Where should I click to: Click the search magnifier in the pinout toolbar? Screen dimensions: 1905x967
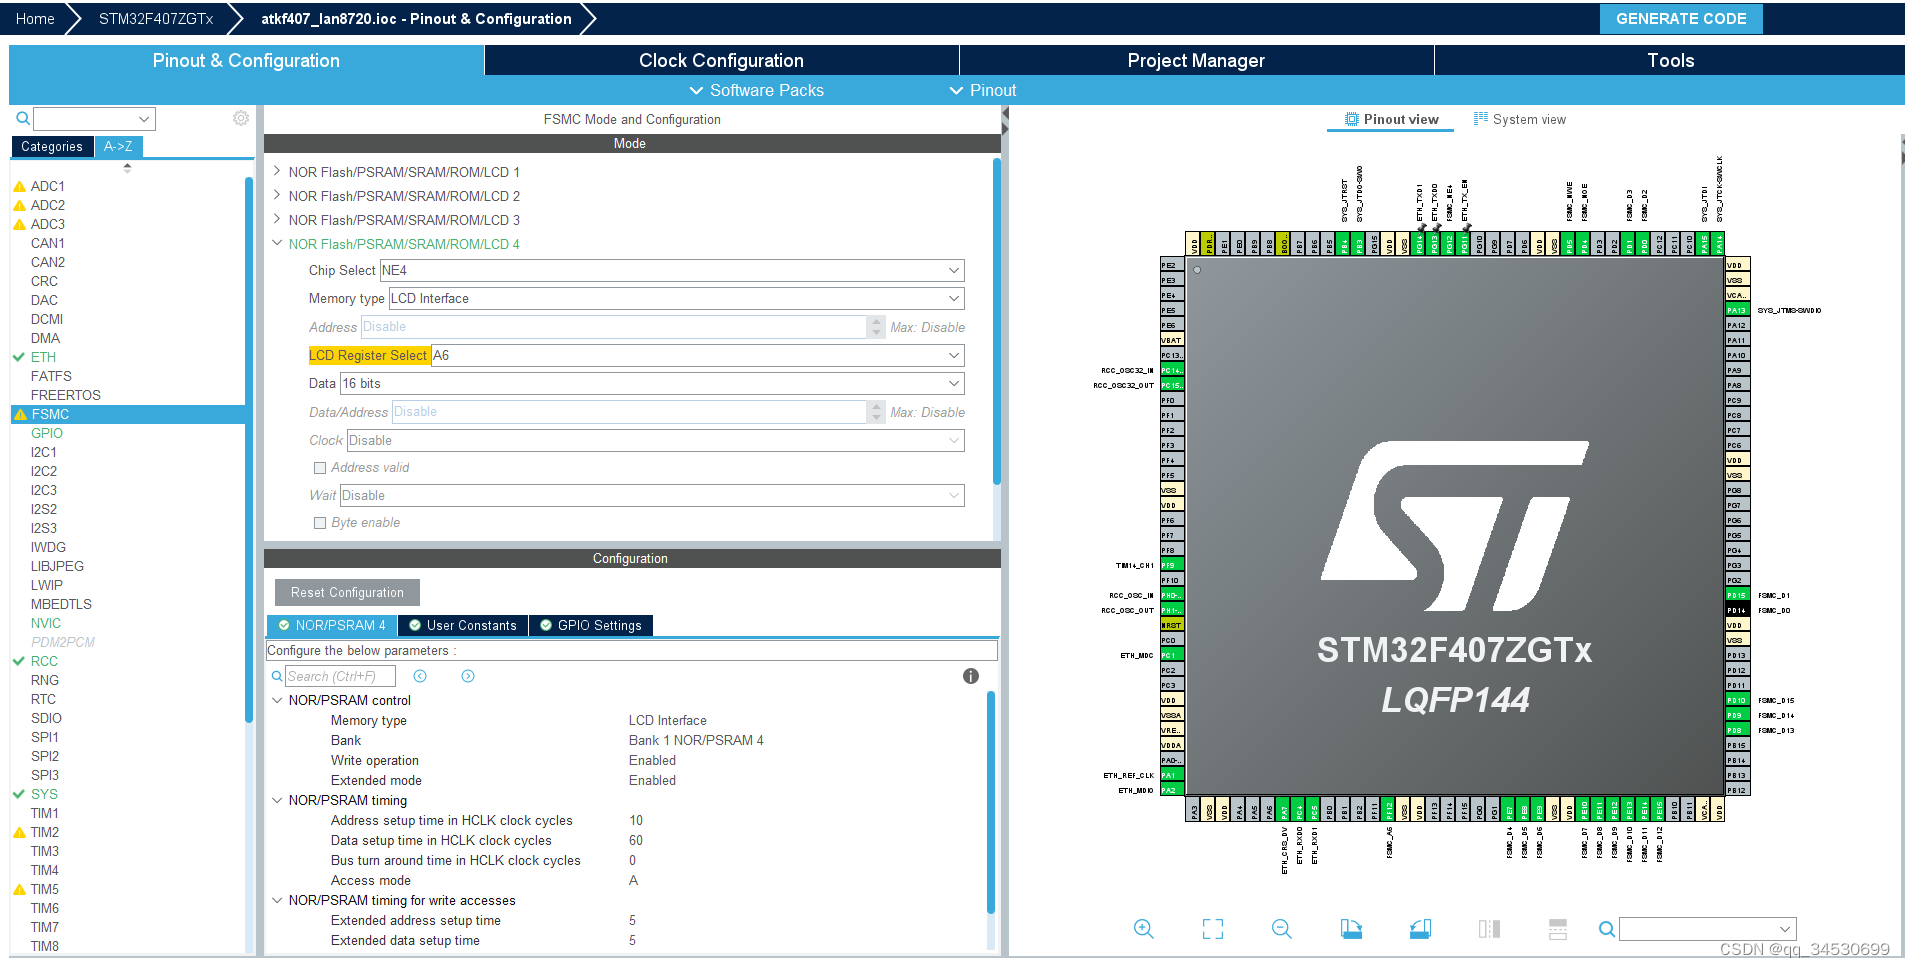coord(1605,929)
